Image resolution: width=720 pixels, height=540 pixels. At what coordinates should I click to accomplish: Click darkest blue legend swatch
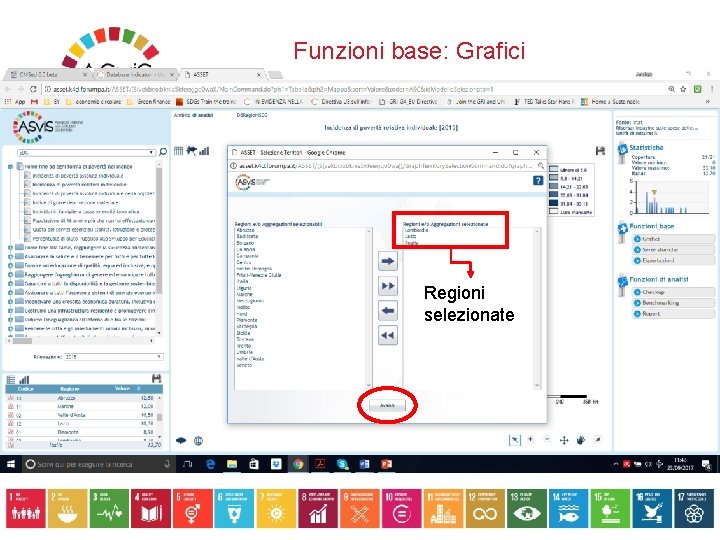[553, 203]
